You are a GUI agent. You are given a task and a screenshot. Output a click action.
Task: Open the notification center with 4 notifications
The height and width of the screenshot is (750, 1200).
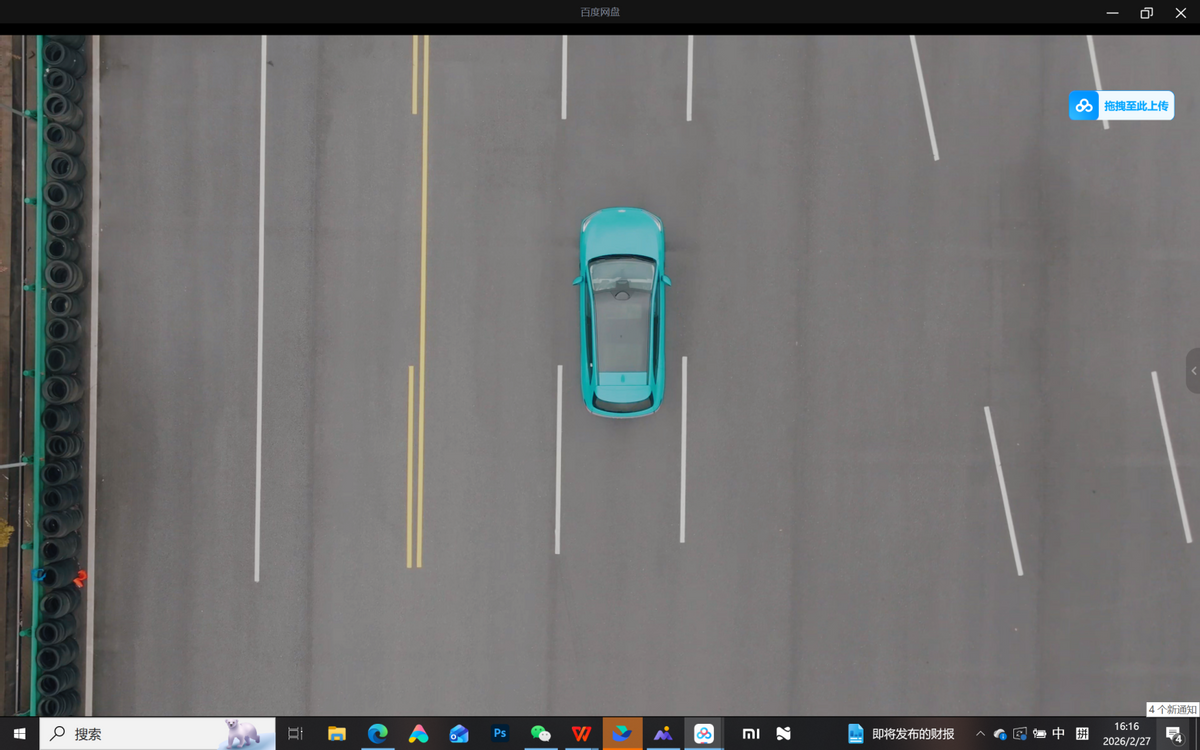pyautogui.click(x=1174, y=734)
